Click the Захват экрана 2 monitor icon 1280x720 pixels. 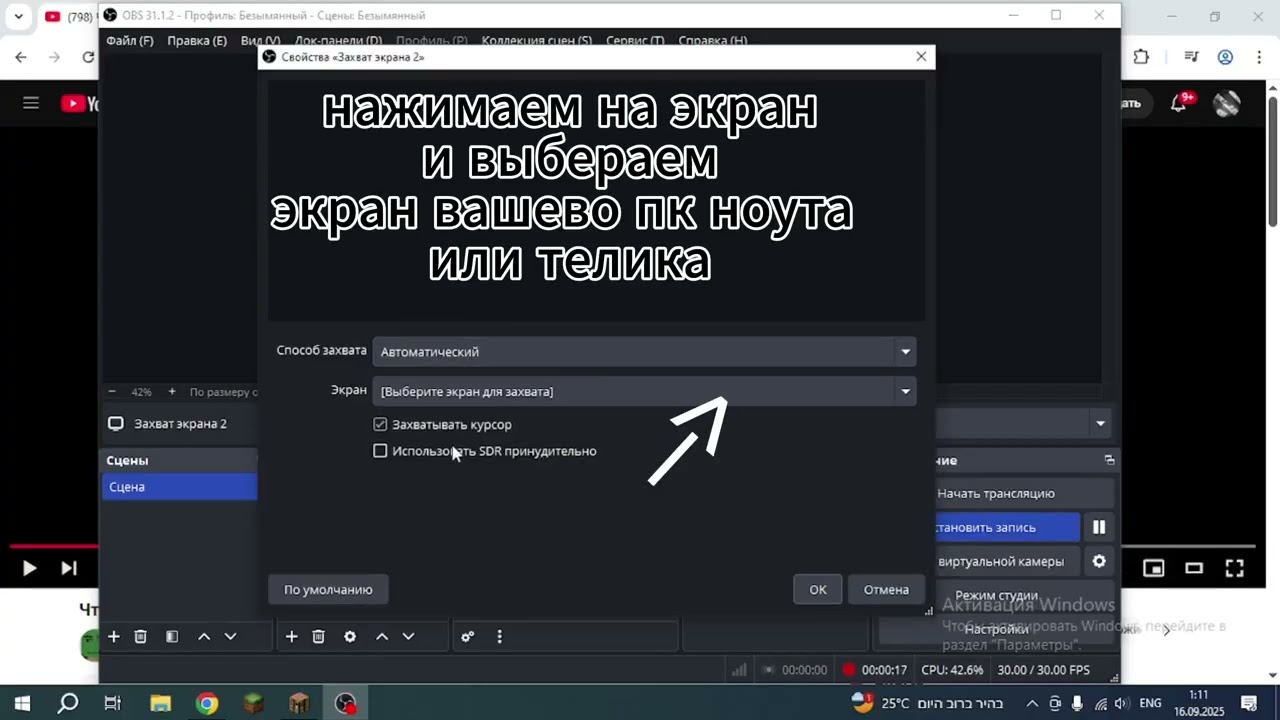(x=116, y=424)
